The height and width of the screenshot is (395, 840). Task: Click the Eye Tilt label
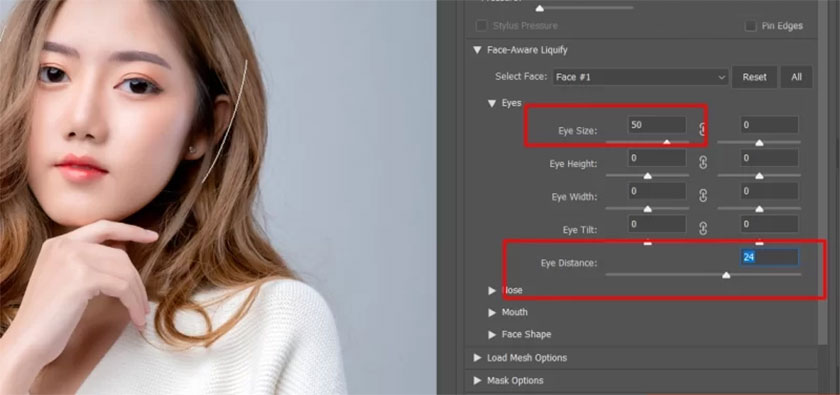coord(580,230)
